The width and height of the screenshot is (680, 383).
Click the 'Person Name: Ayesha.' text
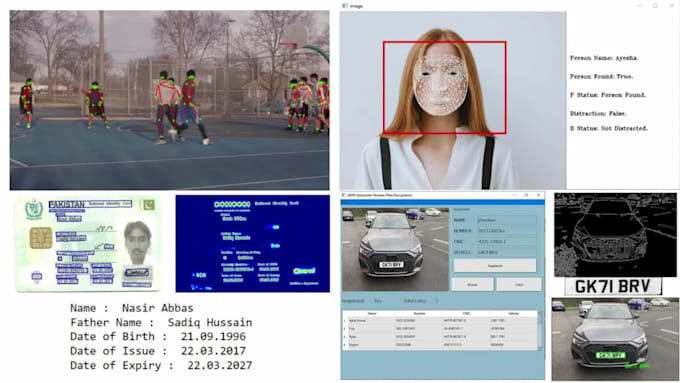click(x=604, y=58)
